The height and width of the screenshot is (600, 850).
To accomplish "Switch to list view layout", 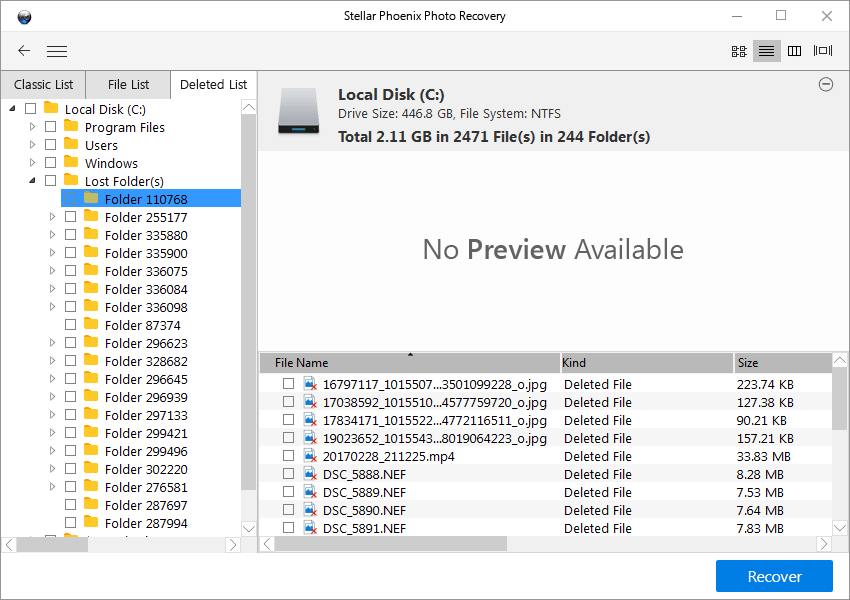I will [767, 51].
